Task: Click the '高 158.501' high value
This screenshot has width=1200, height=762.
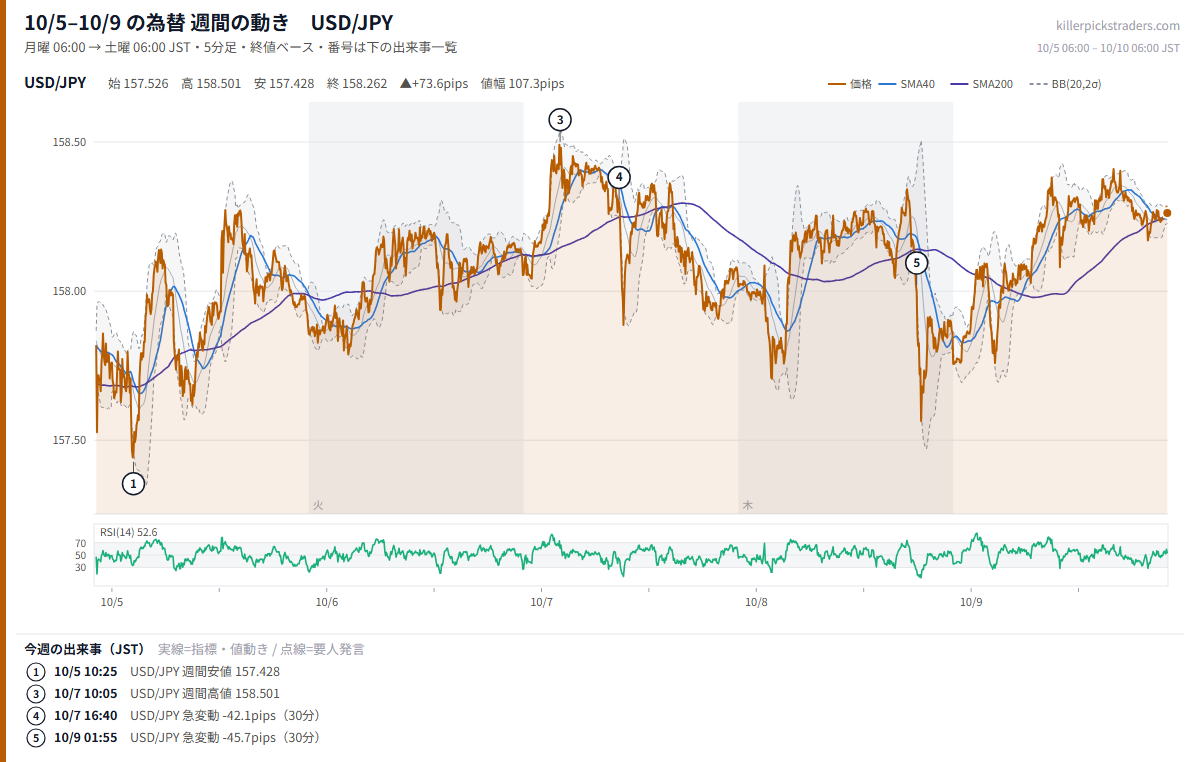Action: click(211, 84)
